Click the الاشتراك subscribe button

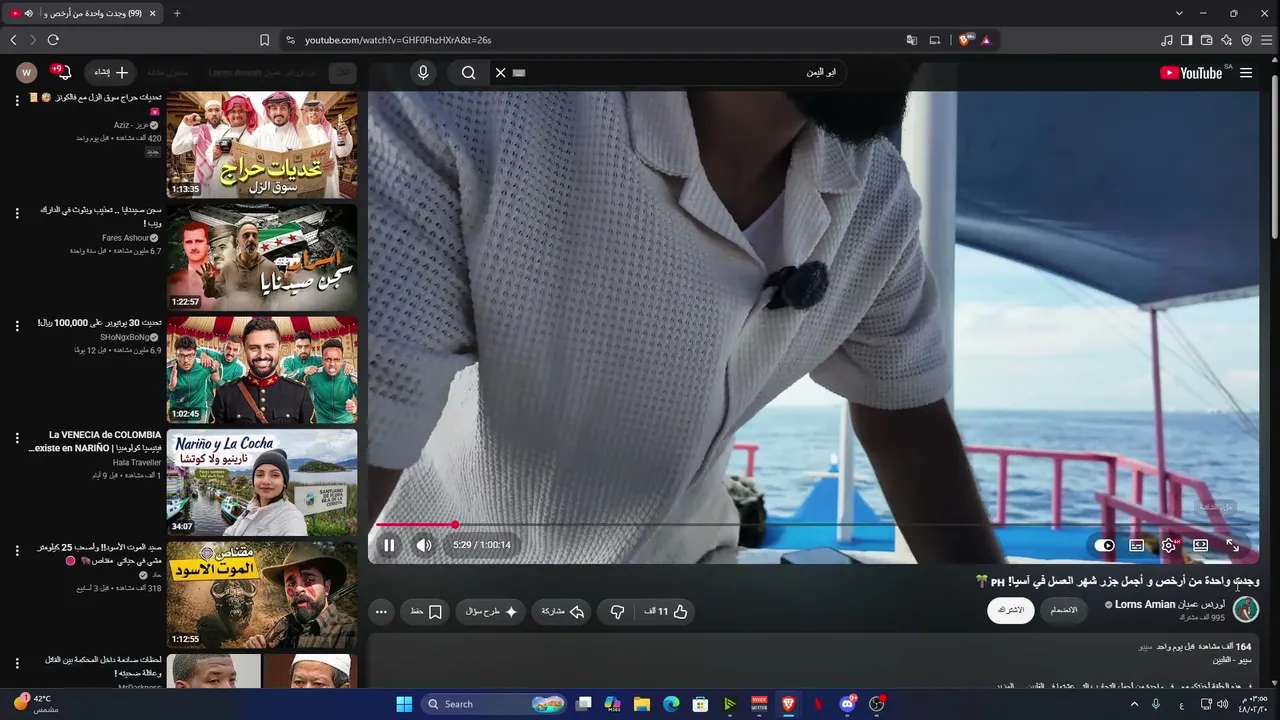click(x=1011, y=610)
